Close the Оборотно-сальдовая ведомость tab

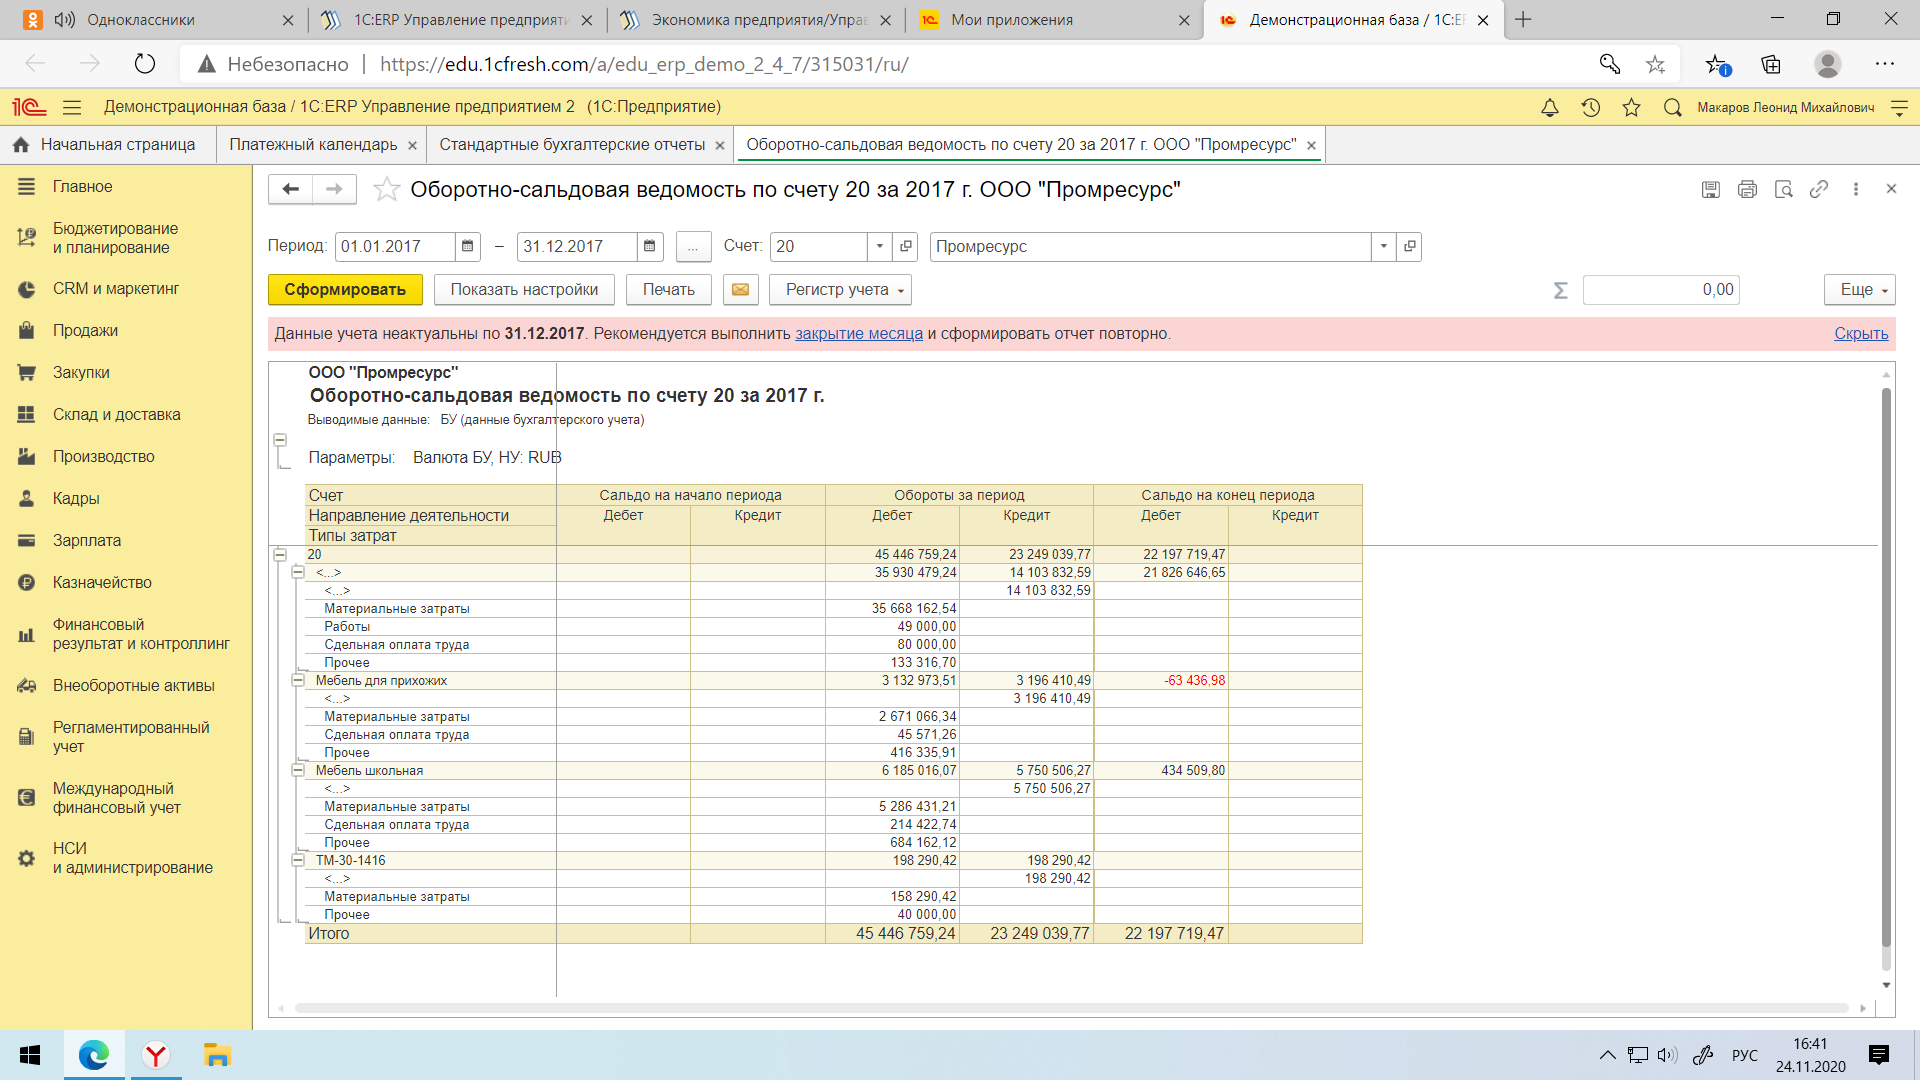[x=1311, y=146]
